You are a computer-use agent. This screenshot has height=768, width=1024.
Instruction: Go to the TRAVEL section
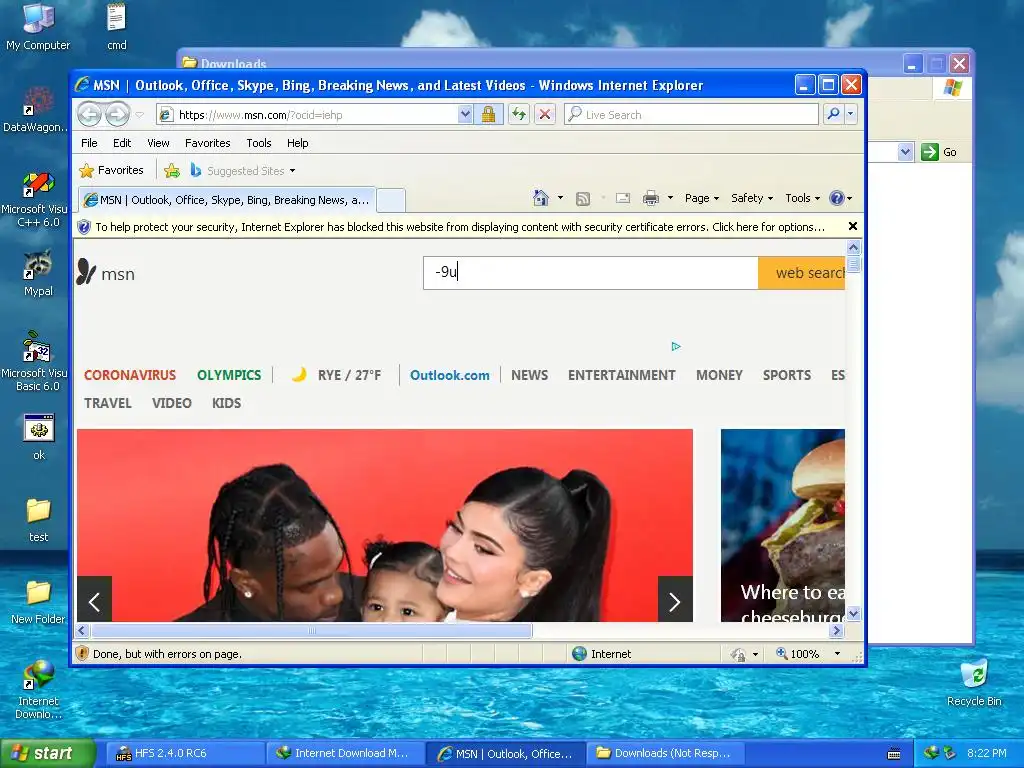click(108, 403)
